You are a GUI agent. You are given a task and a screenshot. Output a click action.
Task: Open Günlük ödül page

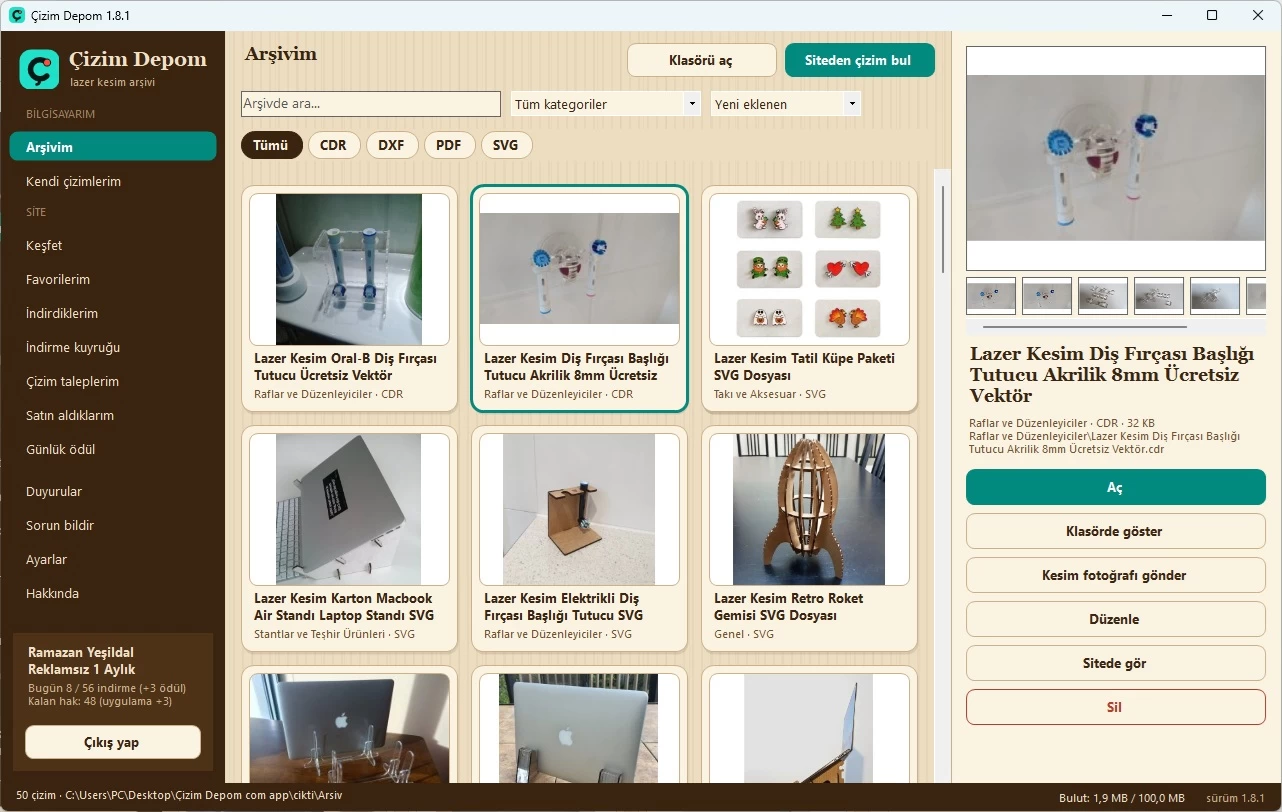pos(113,449)
